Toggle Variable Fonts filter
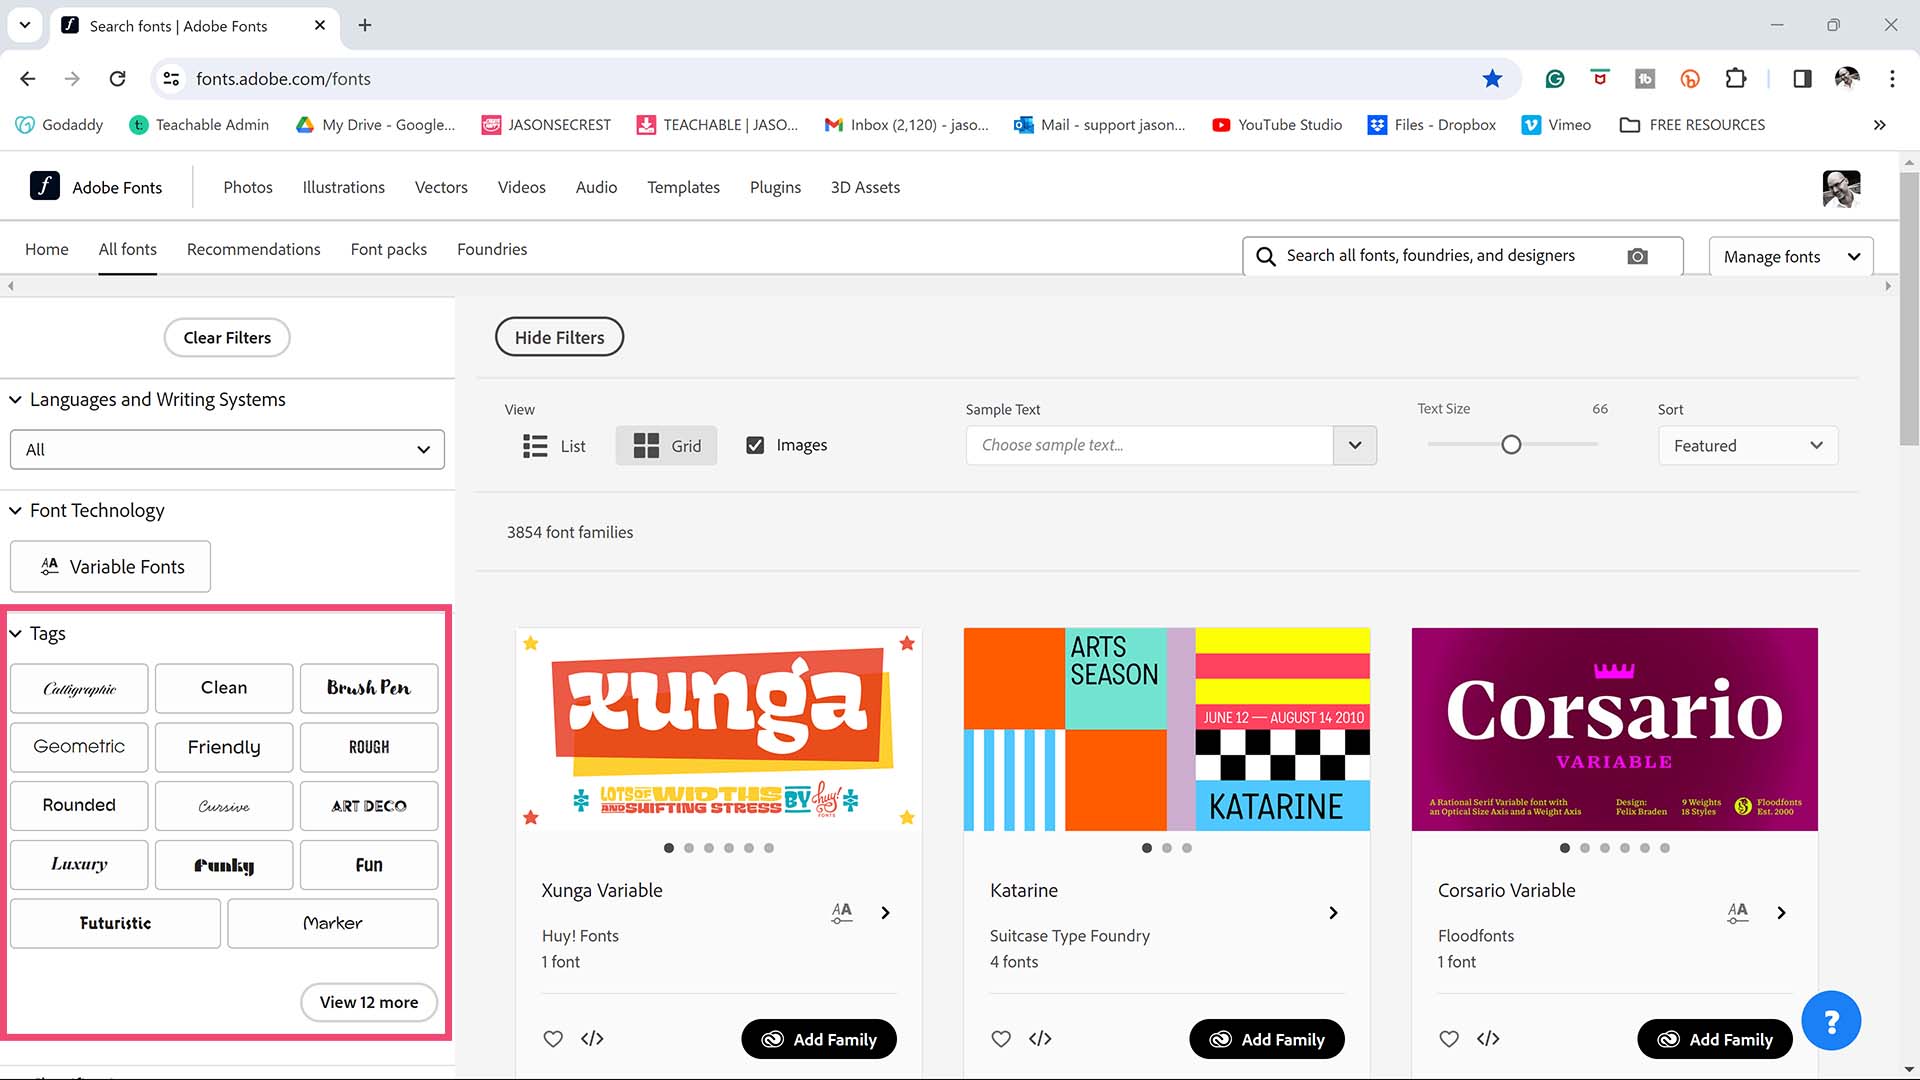Viewport: 1920px width, 1080px height. (x=110, y=567)
